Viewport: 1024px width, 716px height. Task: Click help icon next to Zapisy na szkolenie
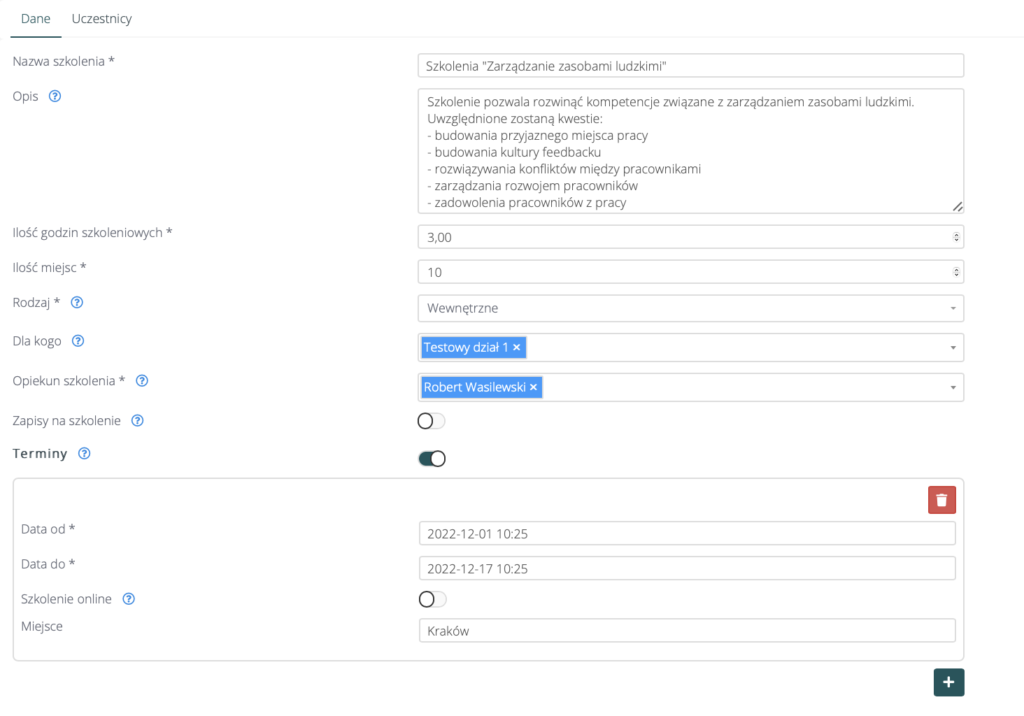pos(138,421)
